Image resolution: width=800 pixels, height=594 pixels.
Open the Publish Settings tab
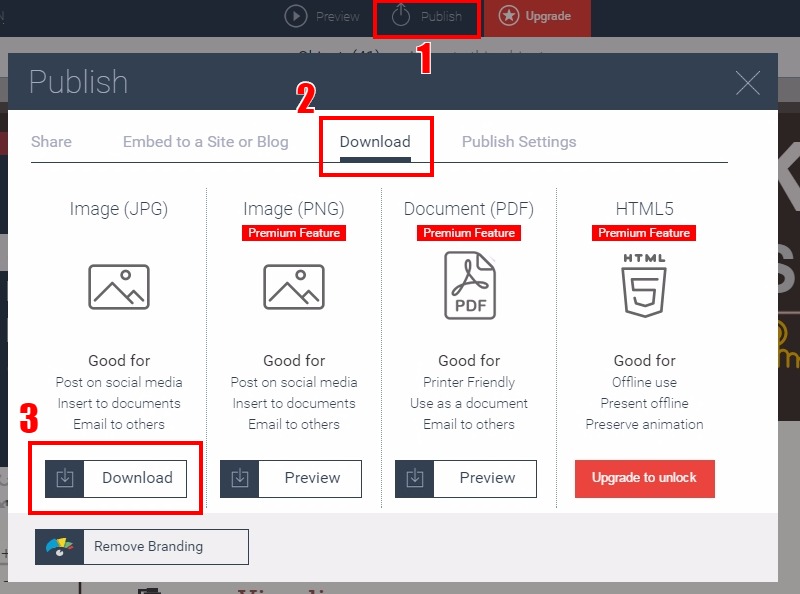[x=519, y=141]
